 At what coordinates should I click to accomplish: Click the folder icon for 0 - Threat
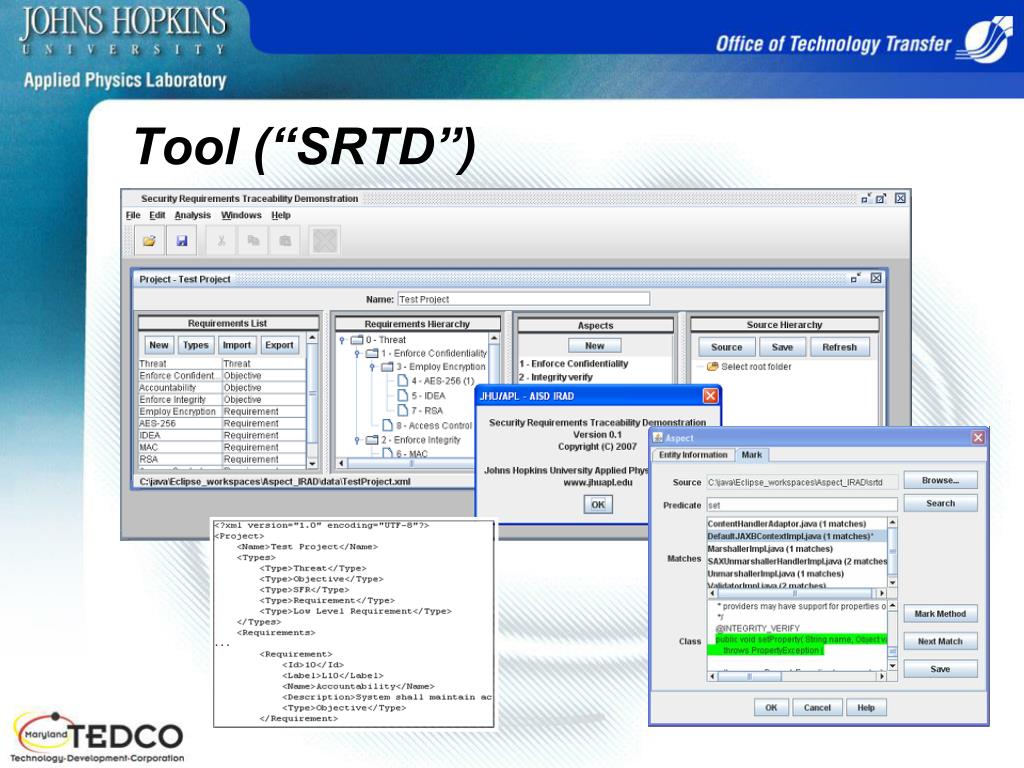pos(357,340)
